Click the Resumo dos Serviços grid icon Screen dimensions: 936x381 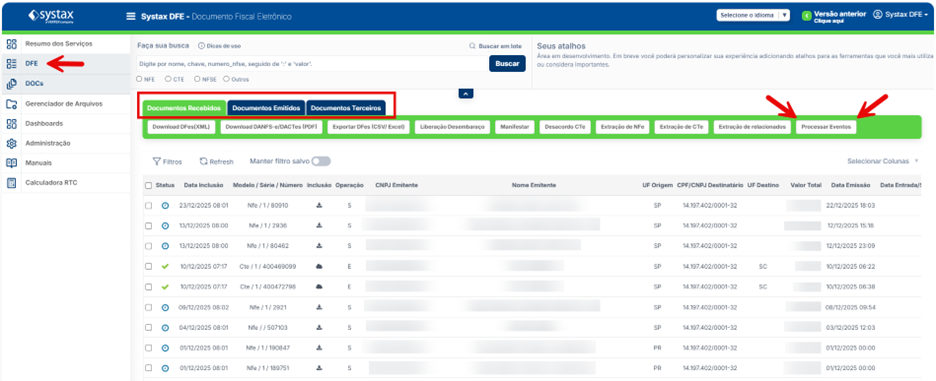click(11, 44)
